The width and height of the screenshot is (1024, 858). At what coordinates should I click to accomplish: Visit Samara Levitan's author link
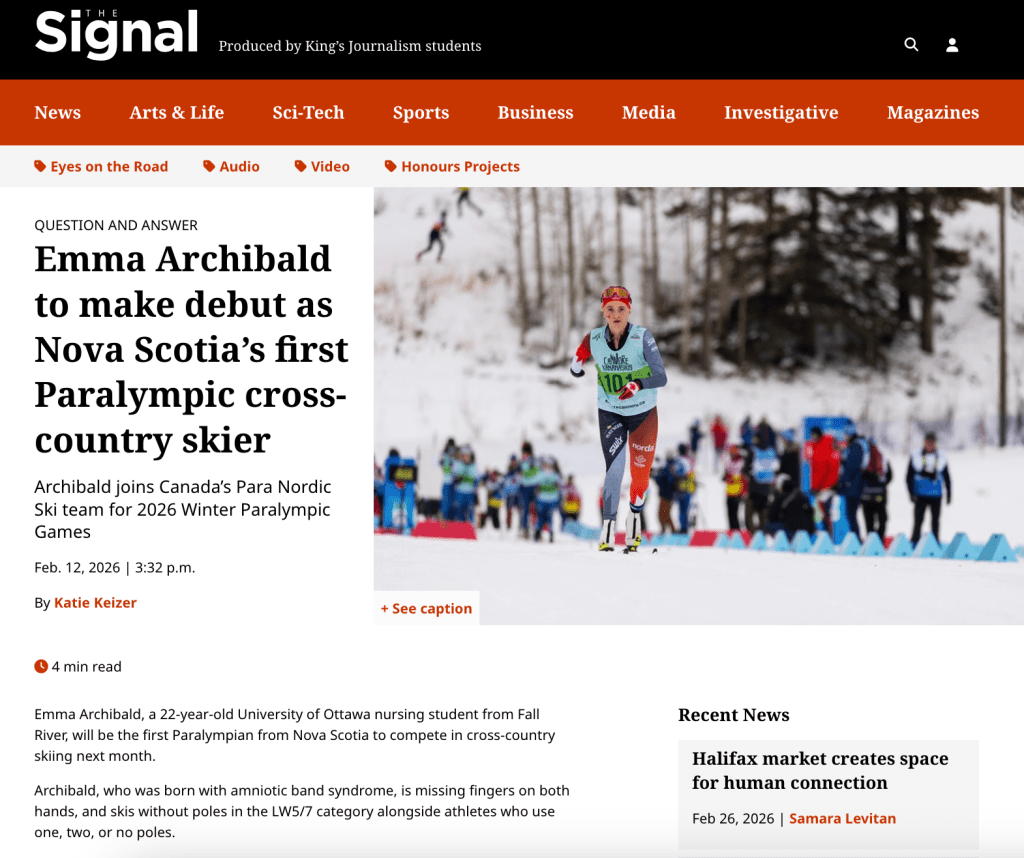pos(842,818)
